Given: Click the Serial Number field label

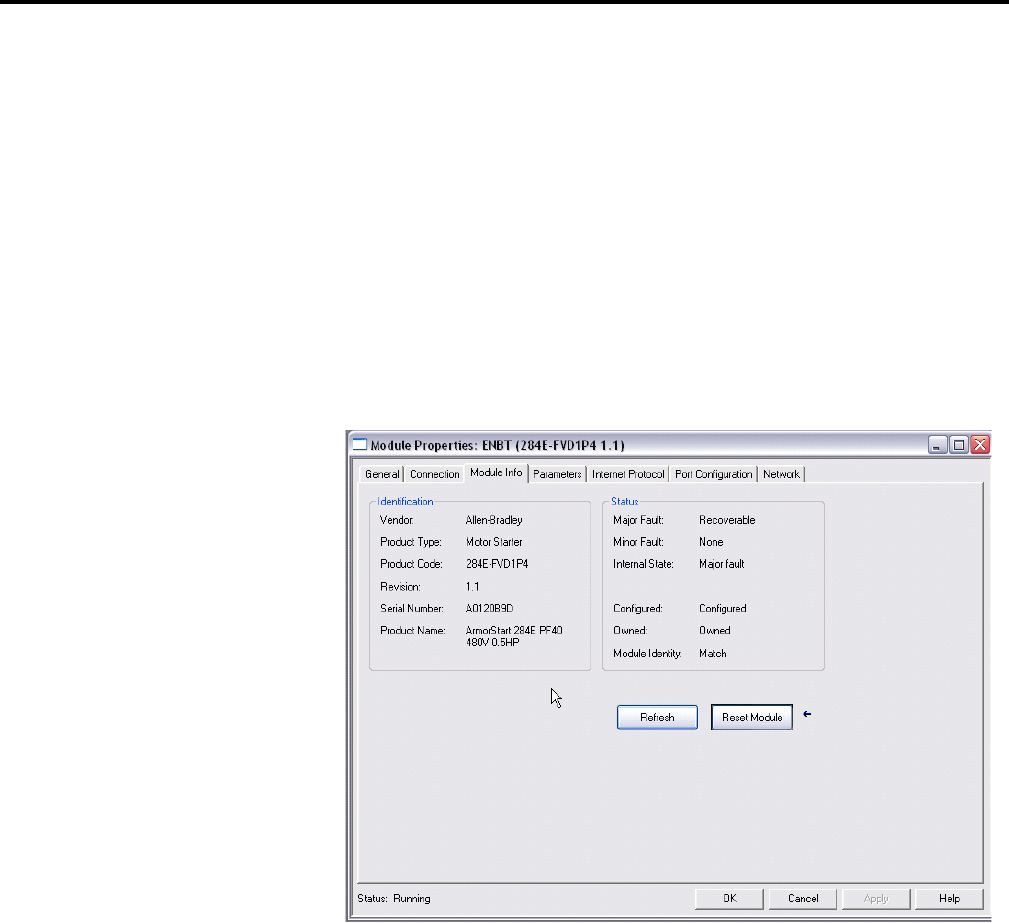Looking at the screenshot, I should [412, 608].
